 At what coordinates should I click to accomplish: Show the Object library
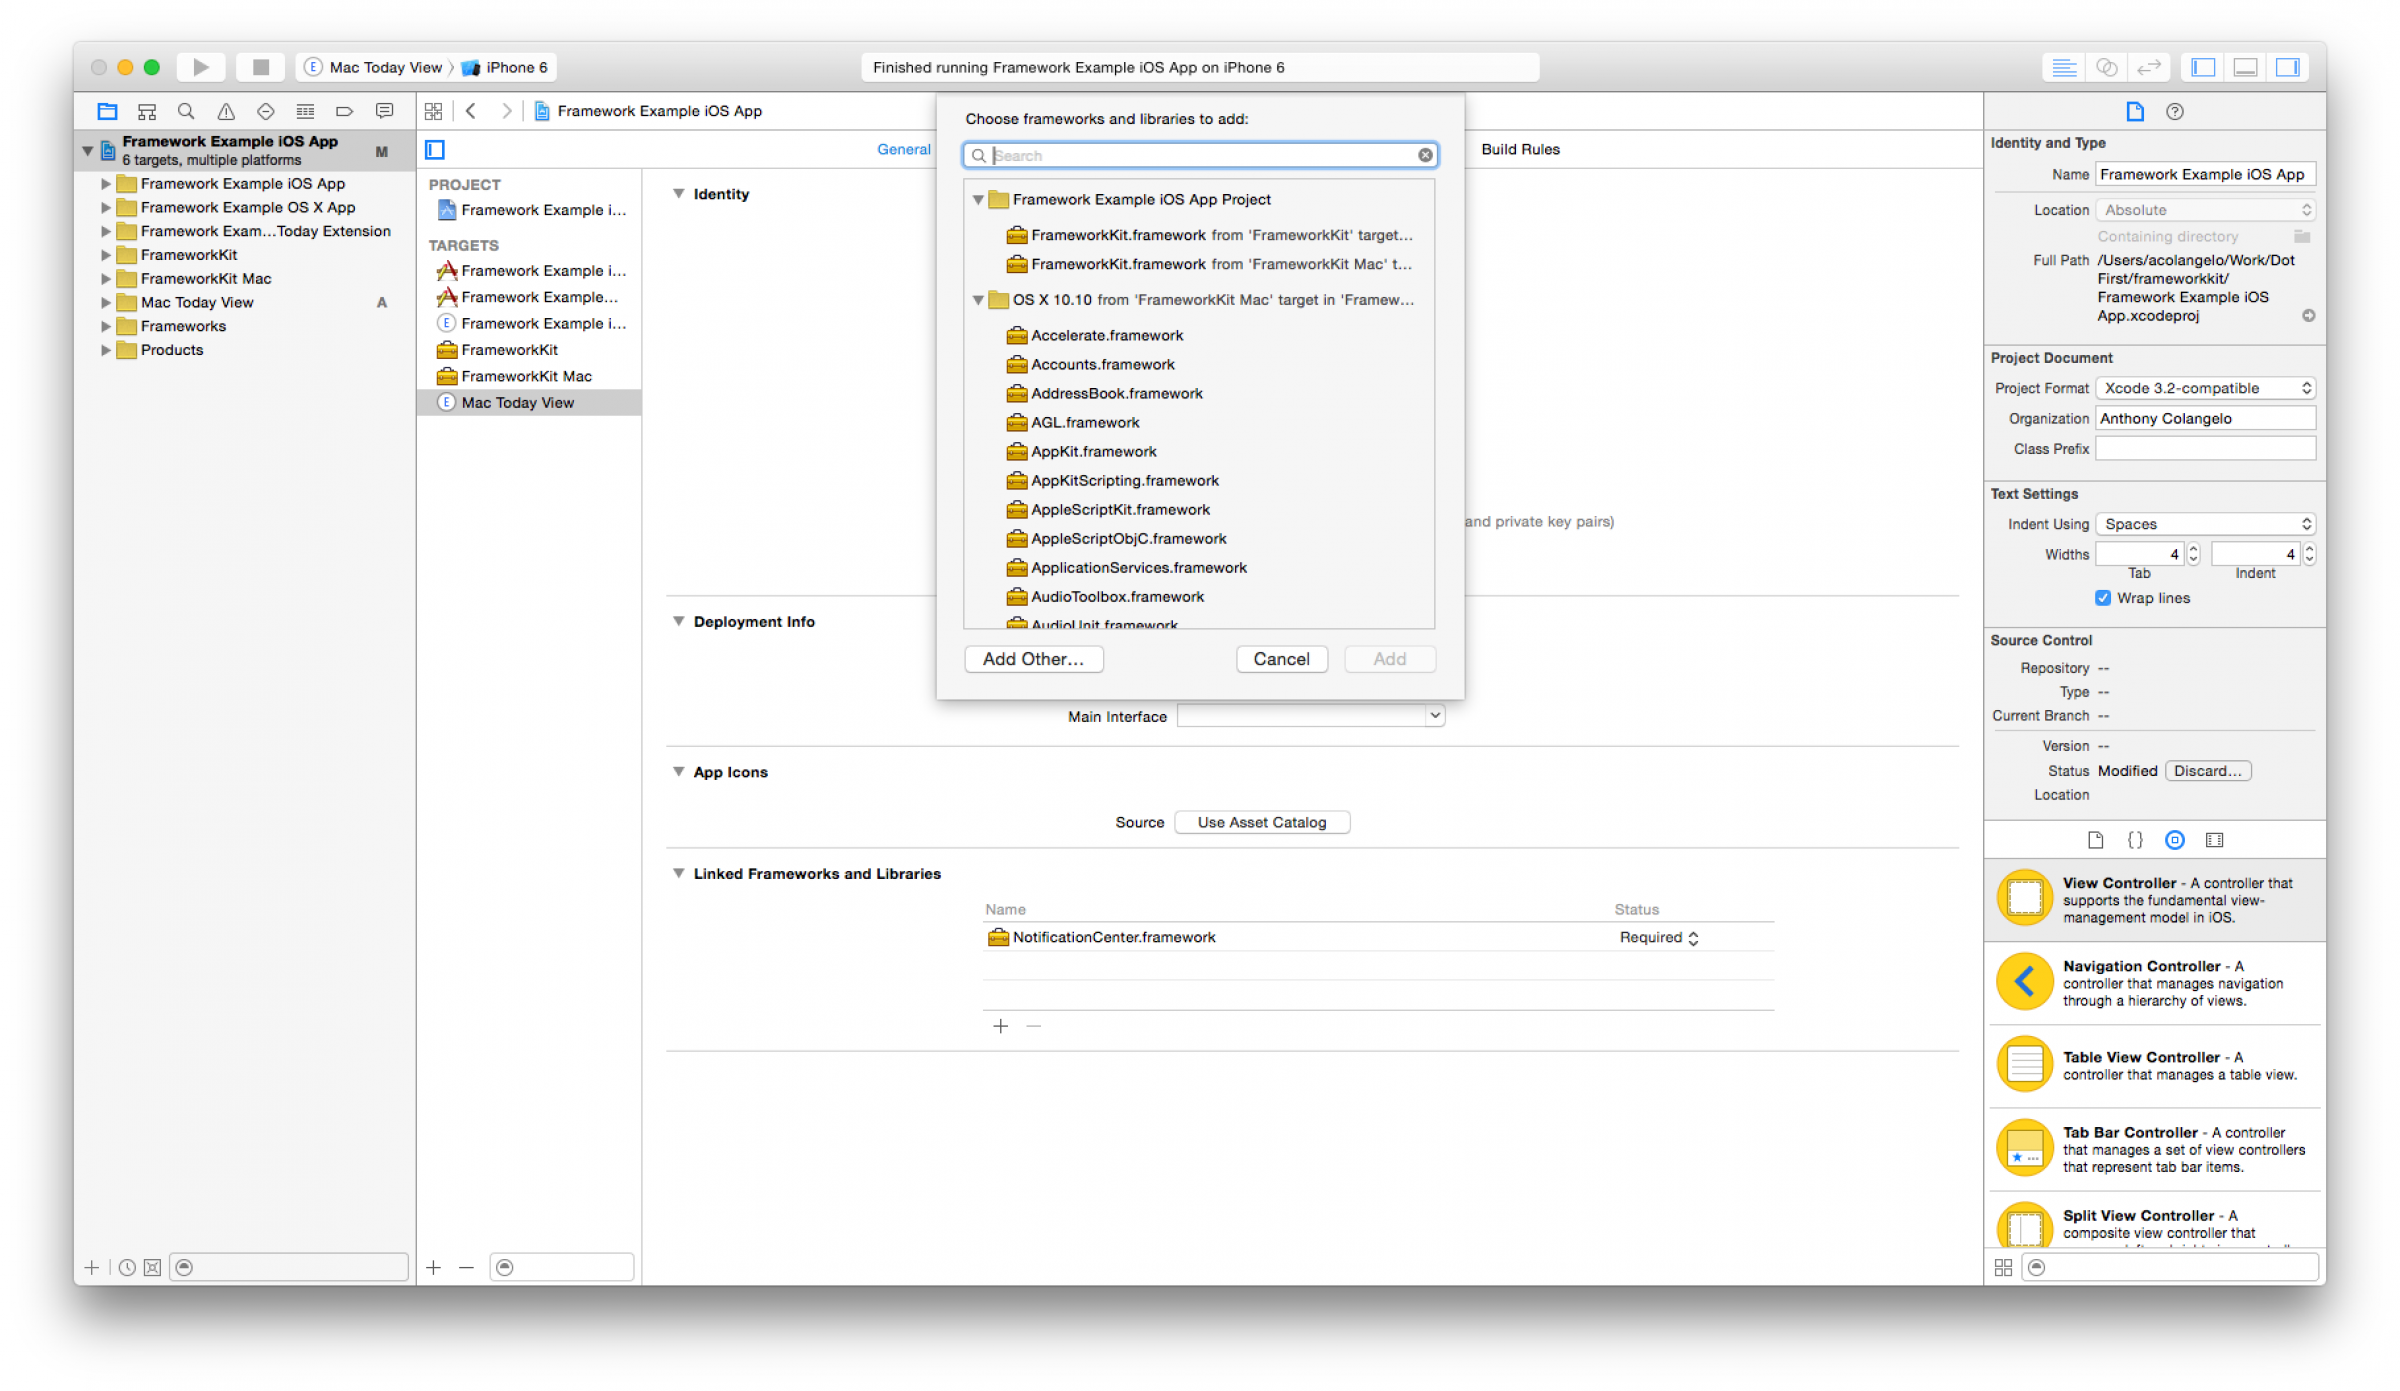pos(2175,840)
